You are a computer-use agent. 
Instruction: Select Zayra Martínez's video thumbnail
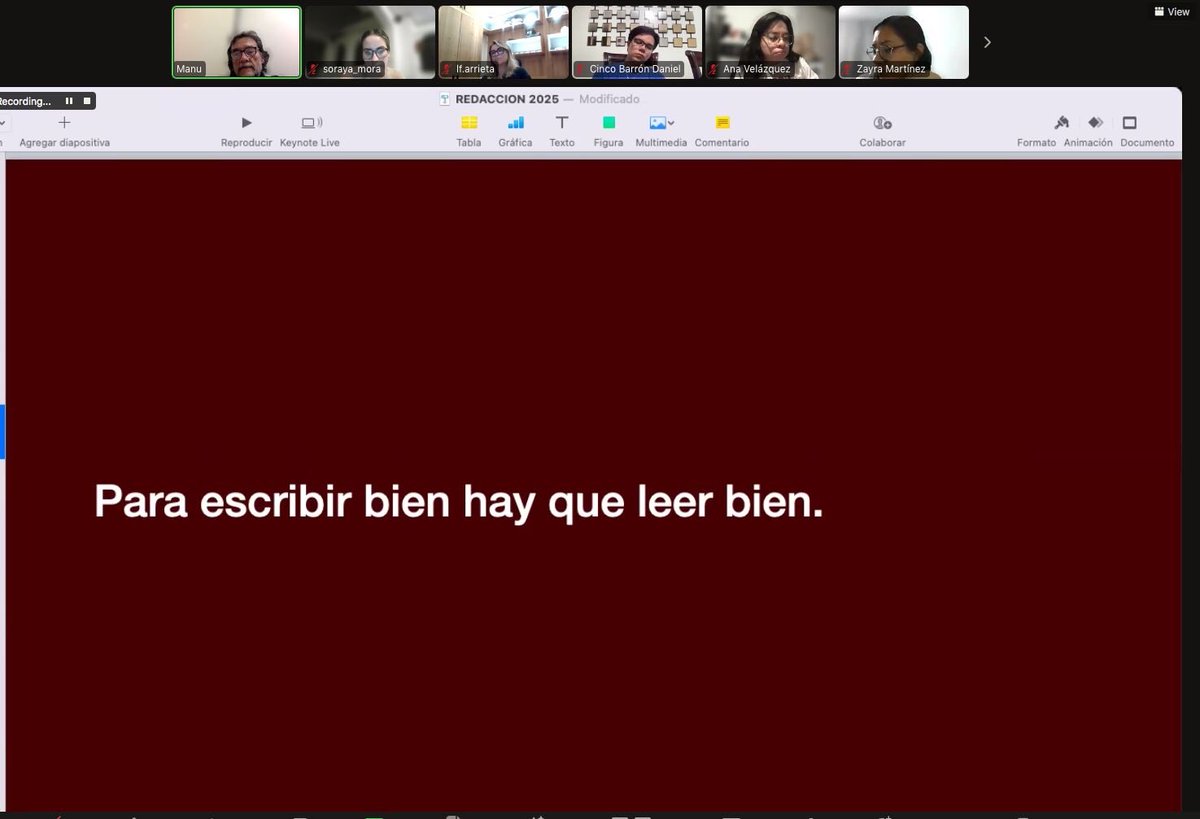click(x=903, y=42)
